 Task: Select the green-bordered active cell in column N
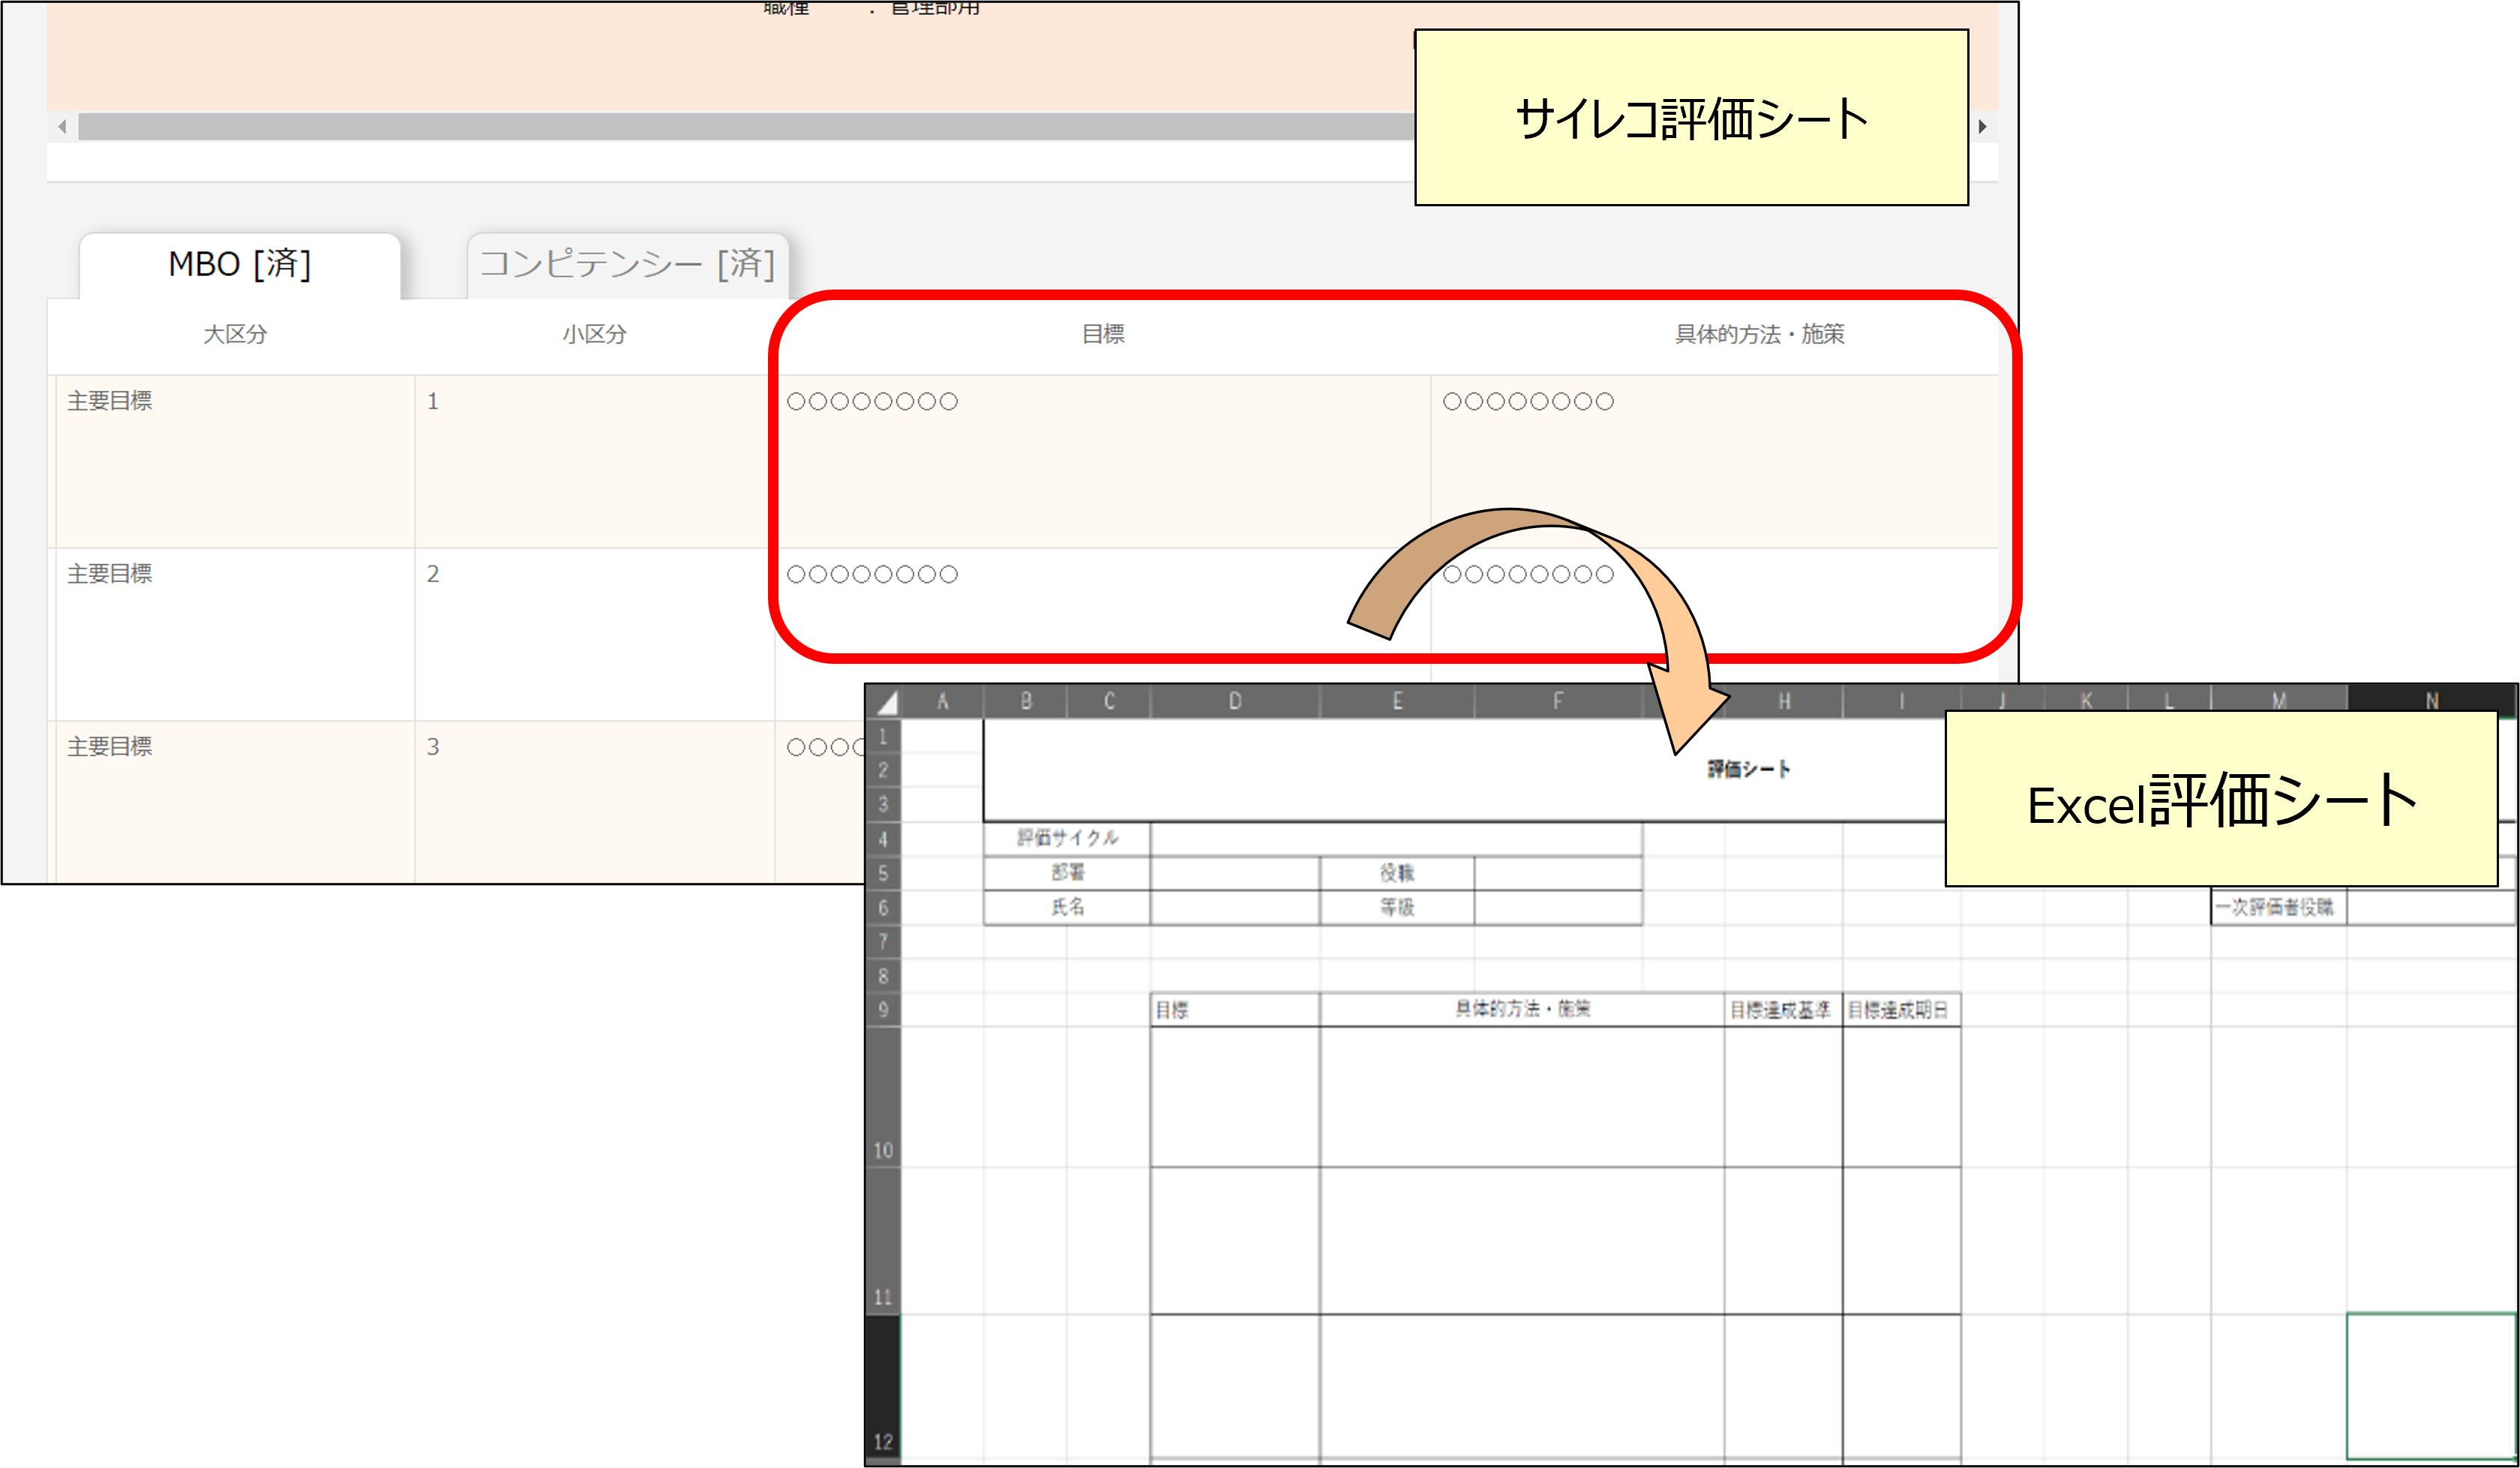[2430, 1385]
